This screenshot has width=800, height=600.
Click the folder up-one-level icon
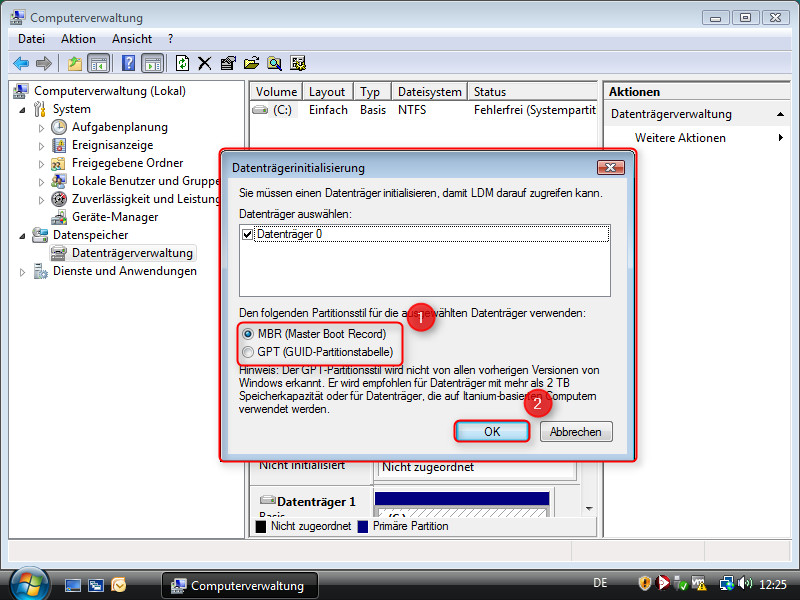click(x=74, y=64)
